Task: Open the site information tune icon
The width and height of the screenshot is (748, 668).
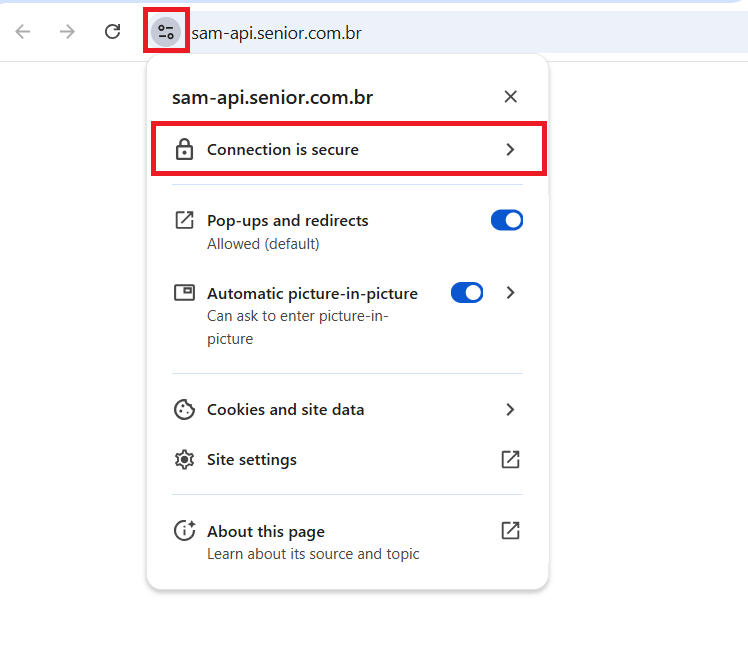Action: (166, 32)
